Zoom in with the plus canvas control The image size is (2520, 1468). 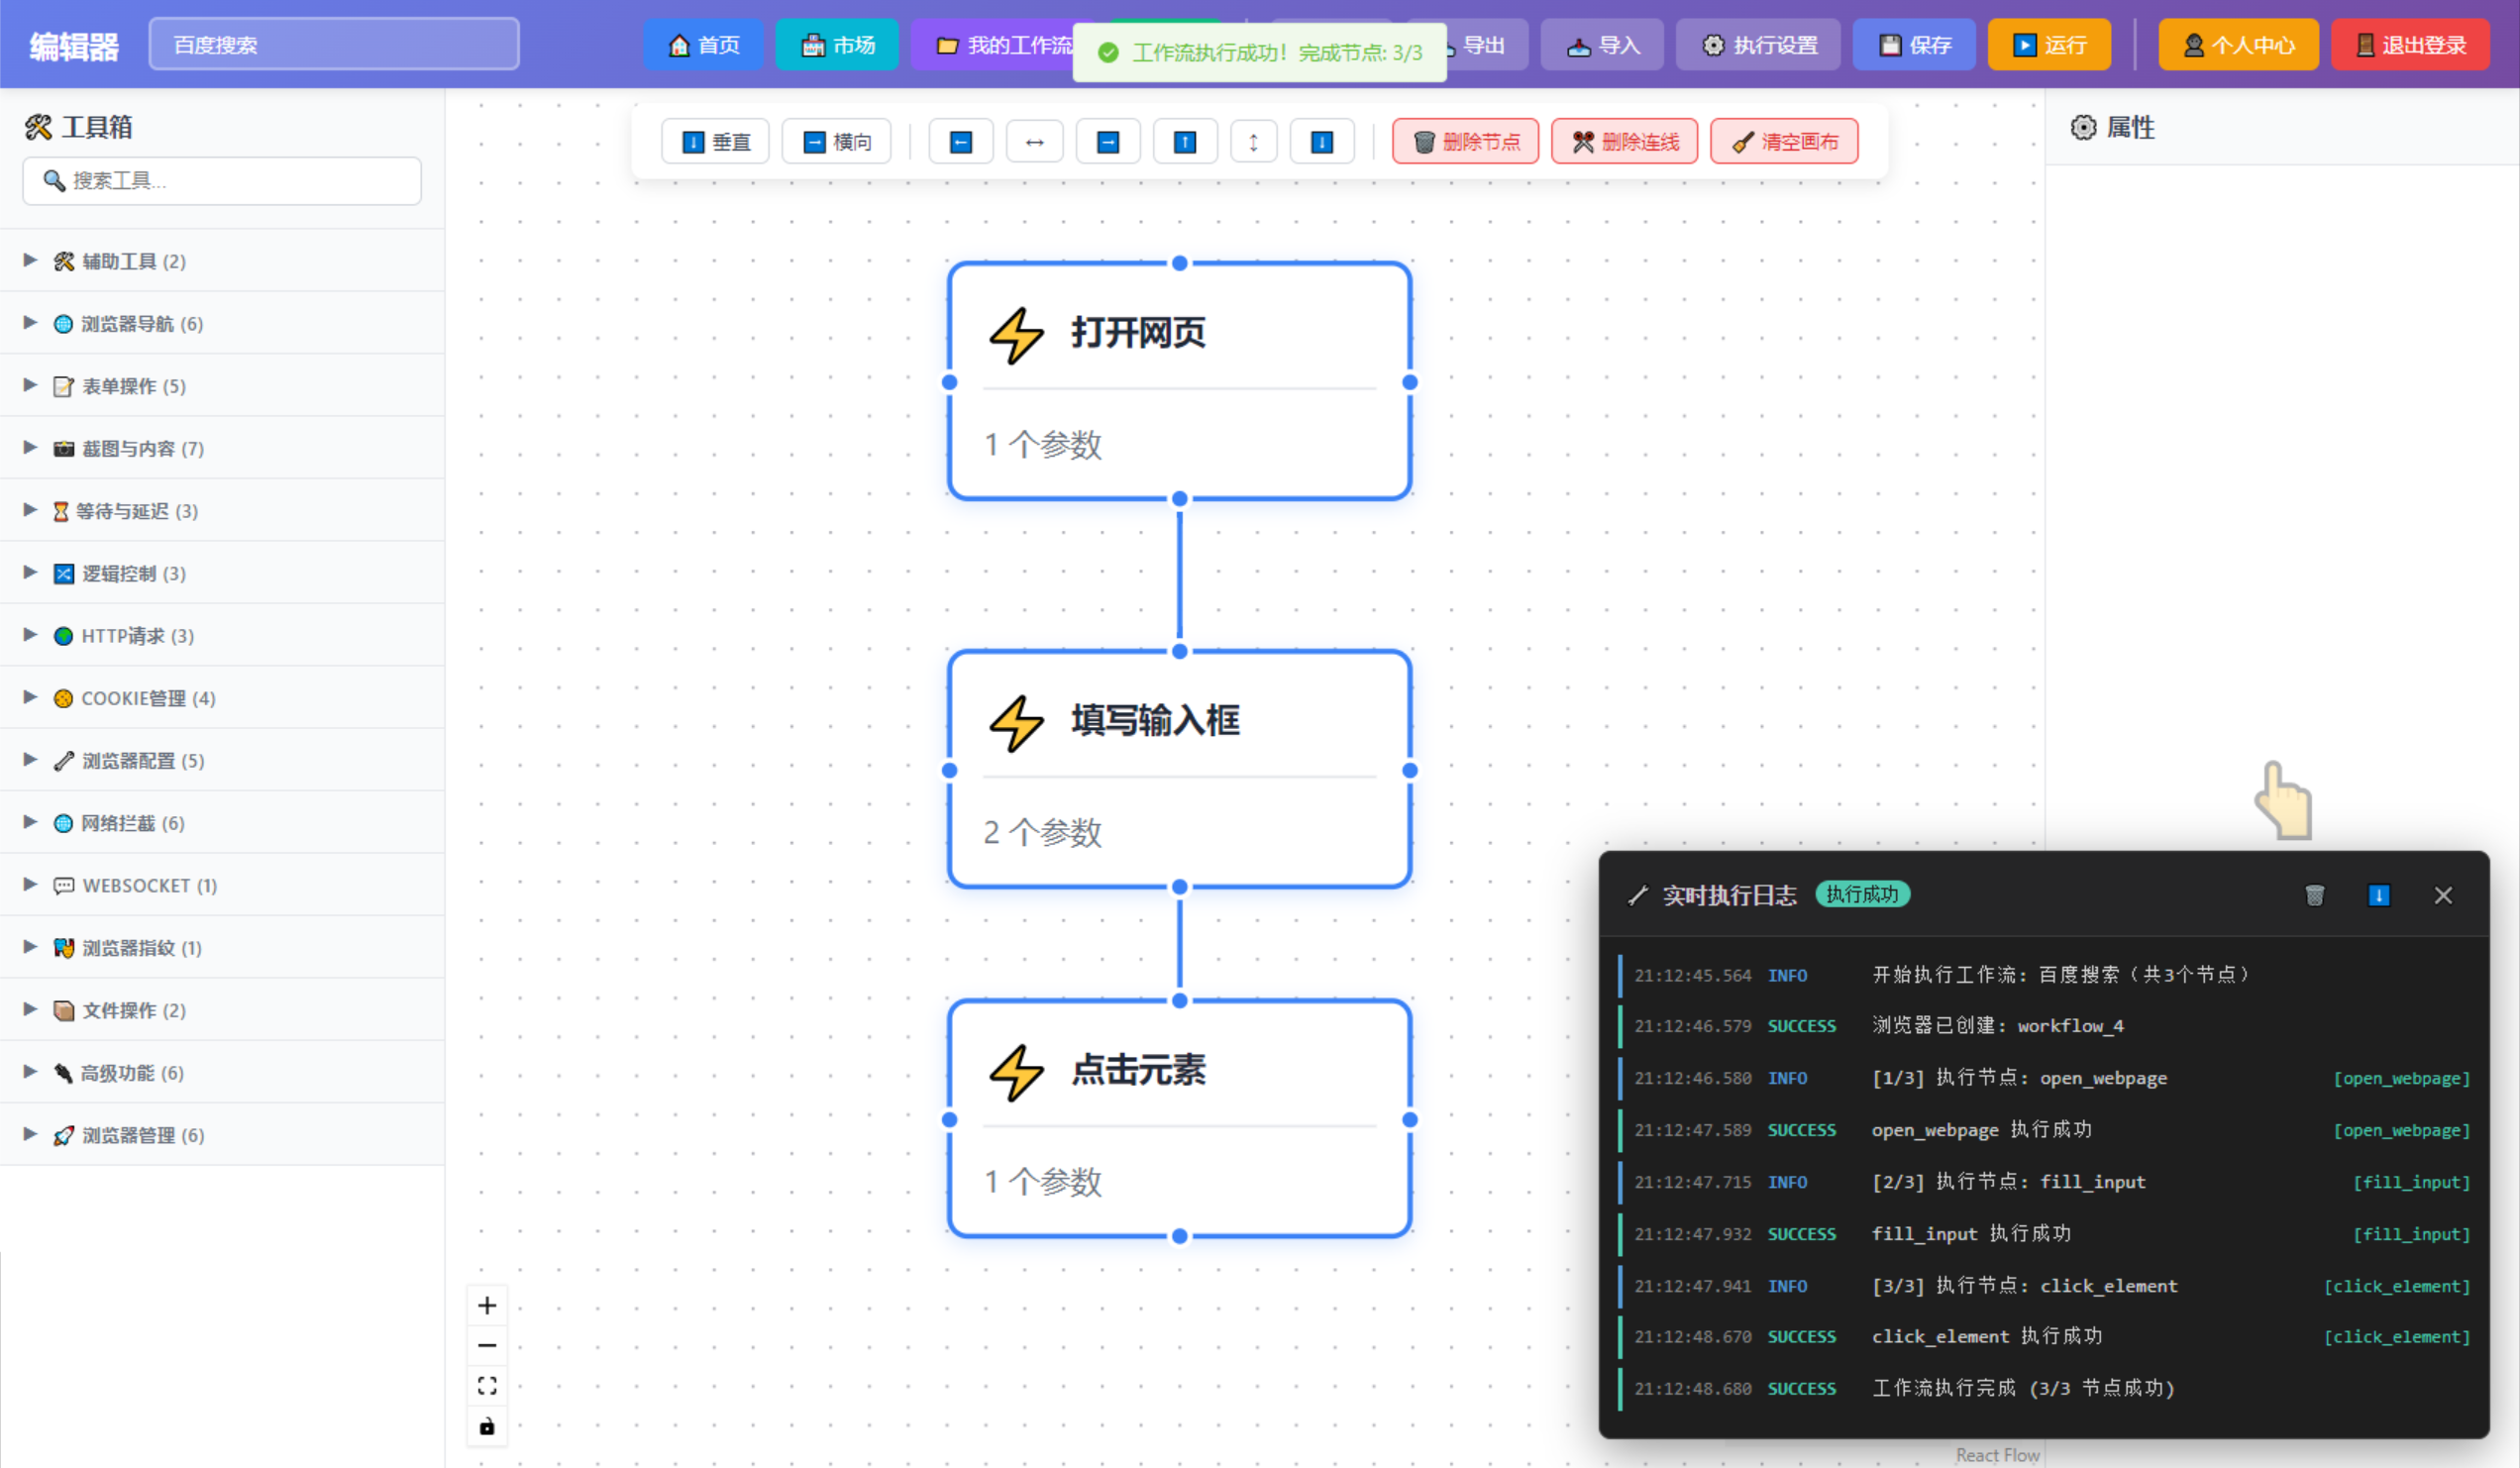(x=487, y=1305)
